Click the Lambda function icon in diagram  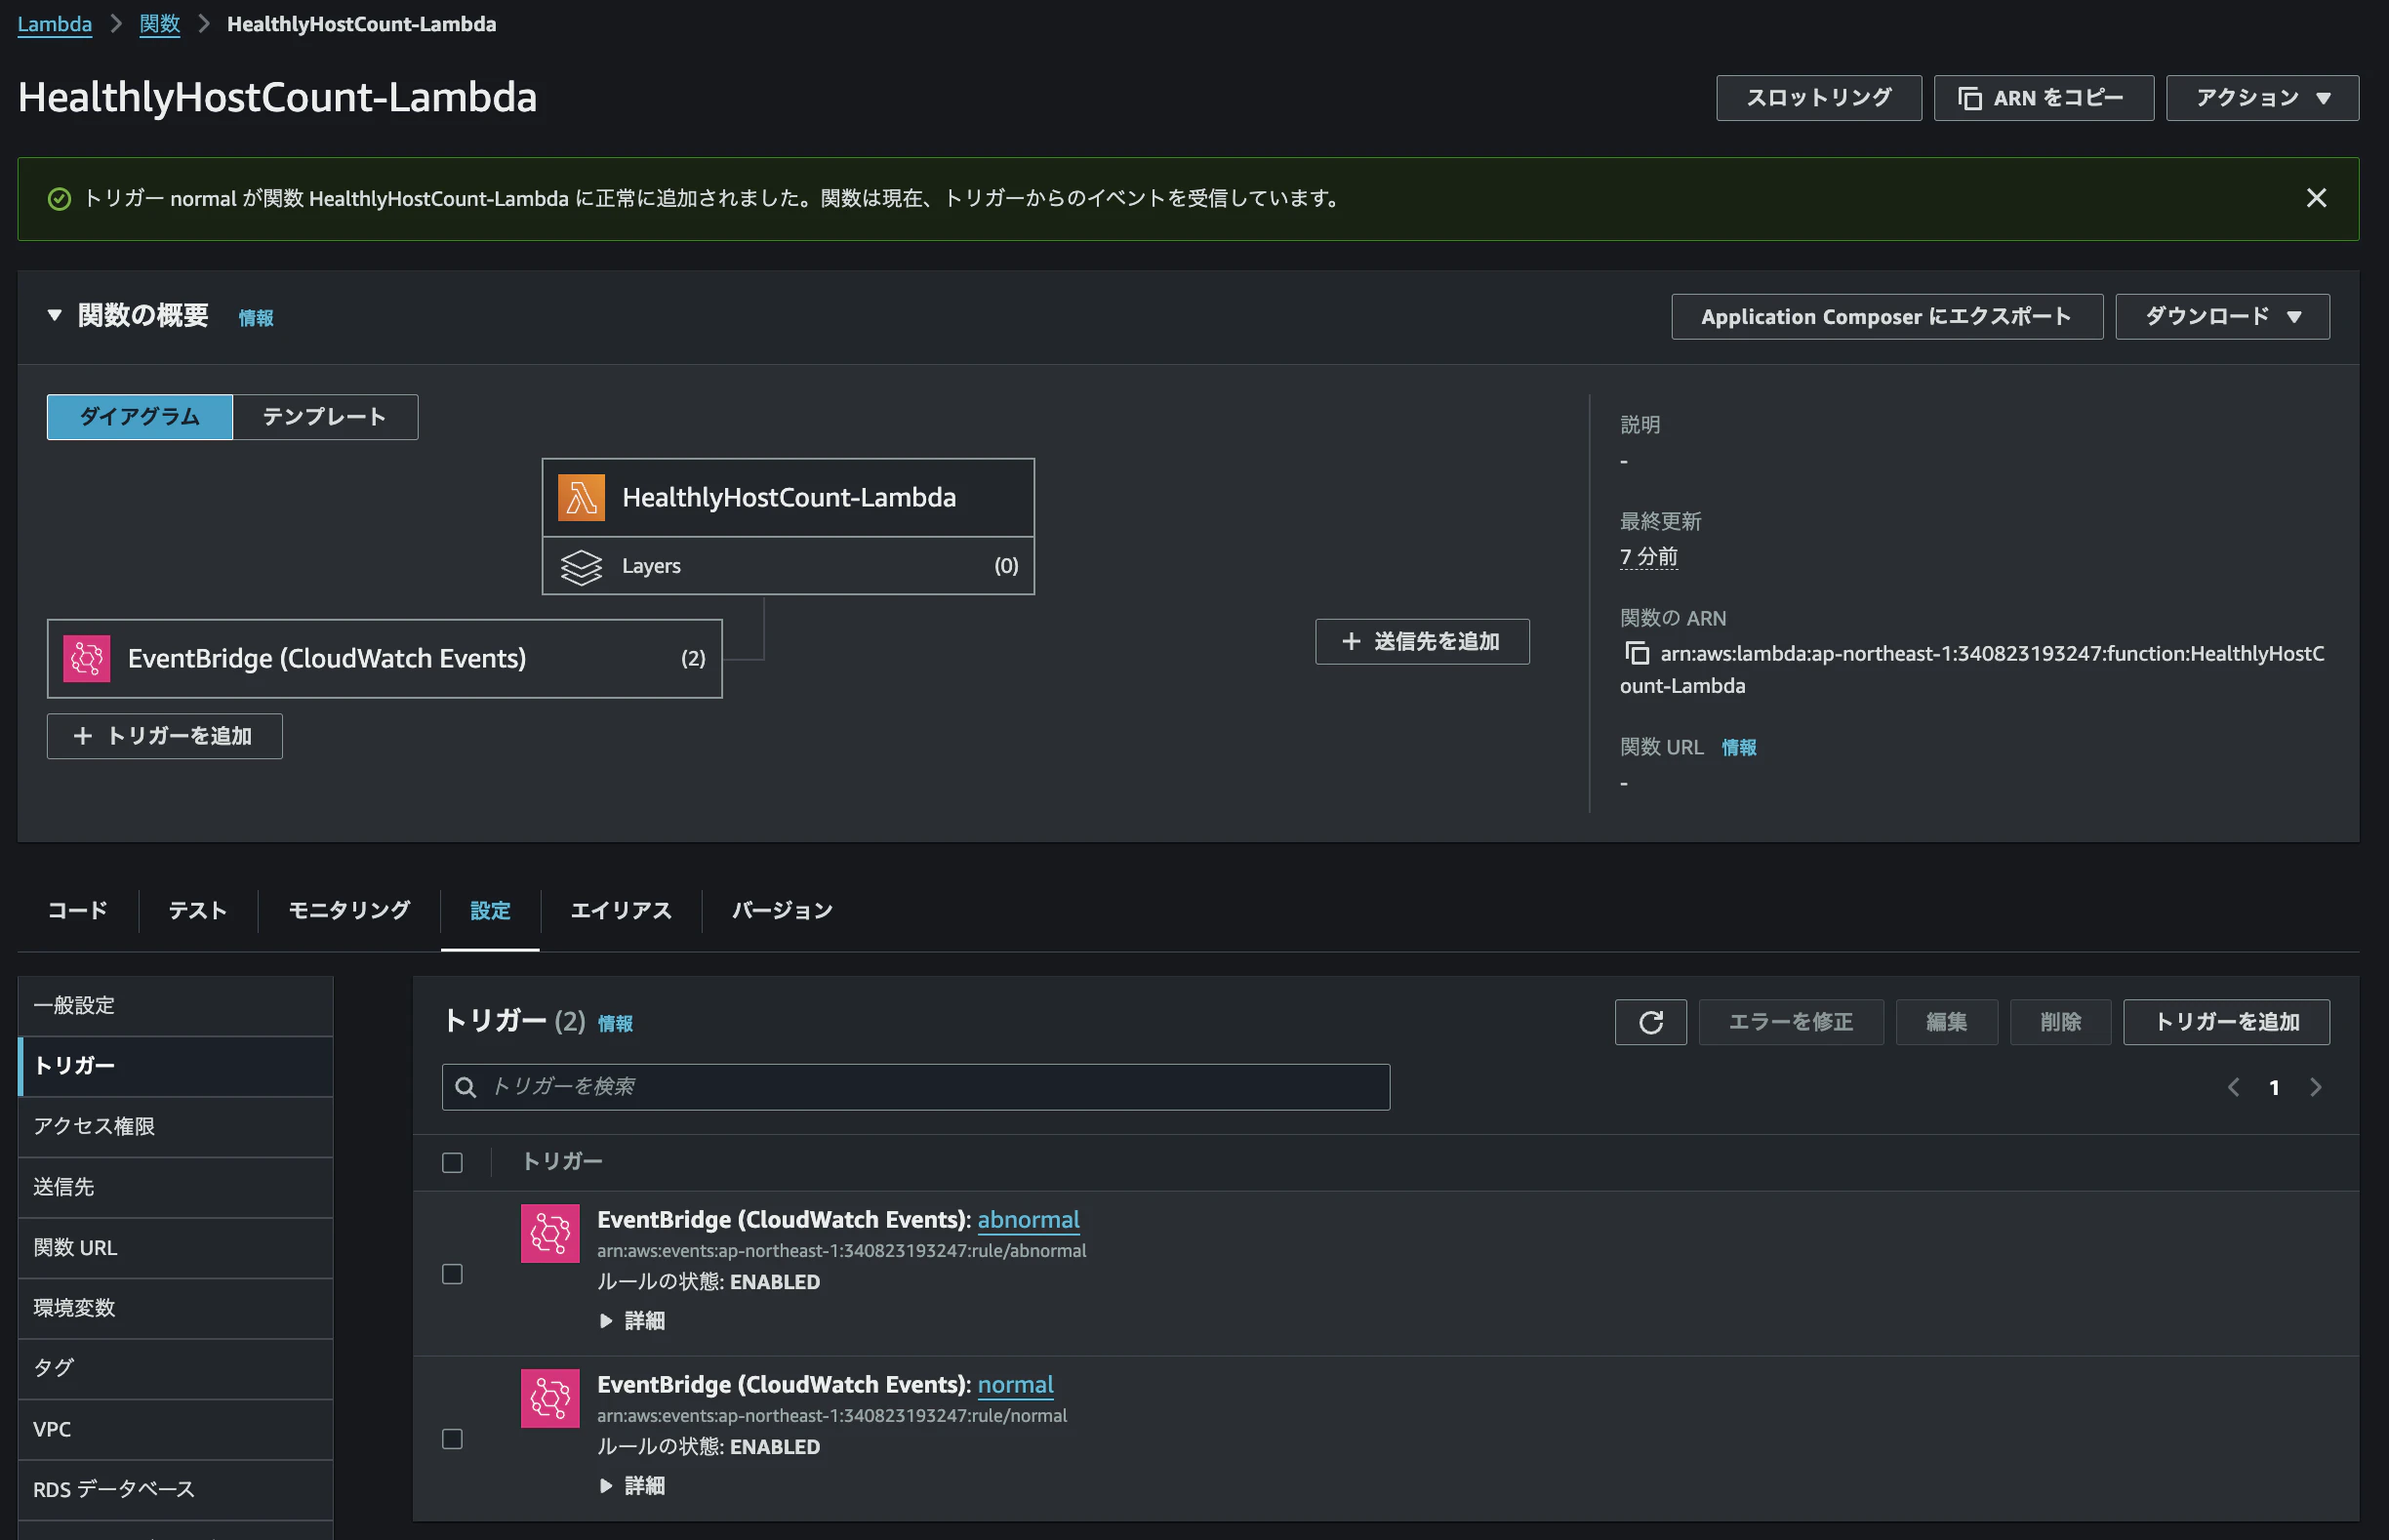pyautogui.click(x=581, y=497)
